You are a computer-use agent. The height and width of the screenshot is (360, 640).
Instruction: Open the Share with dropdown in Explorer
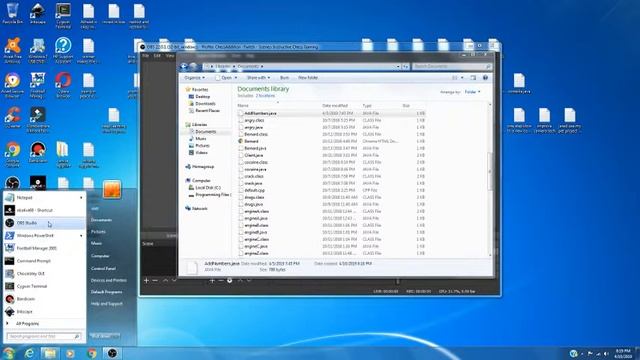pyautogui.click(x=258, y=78)
